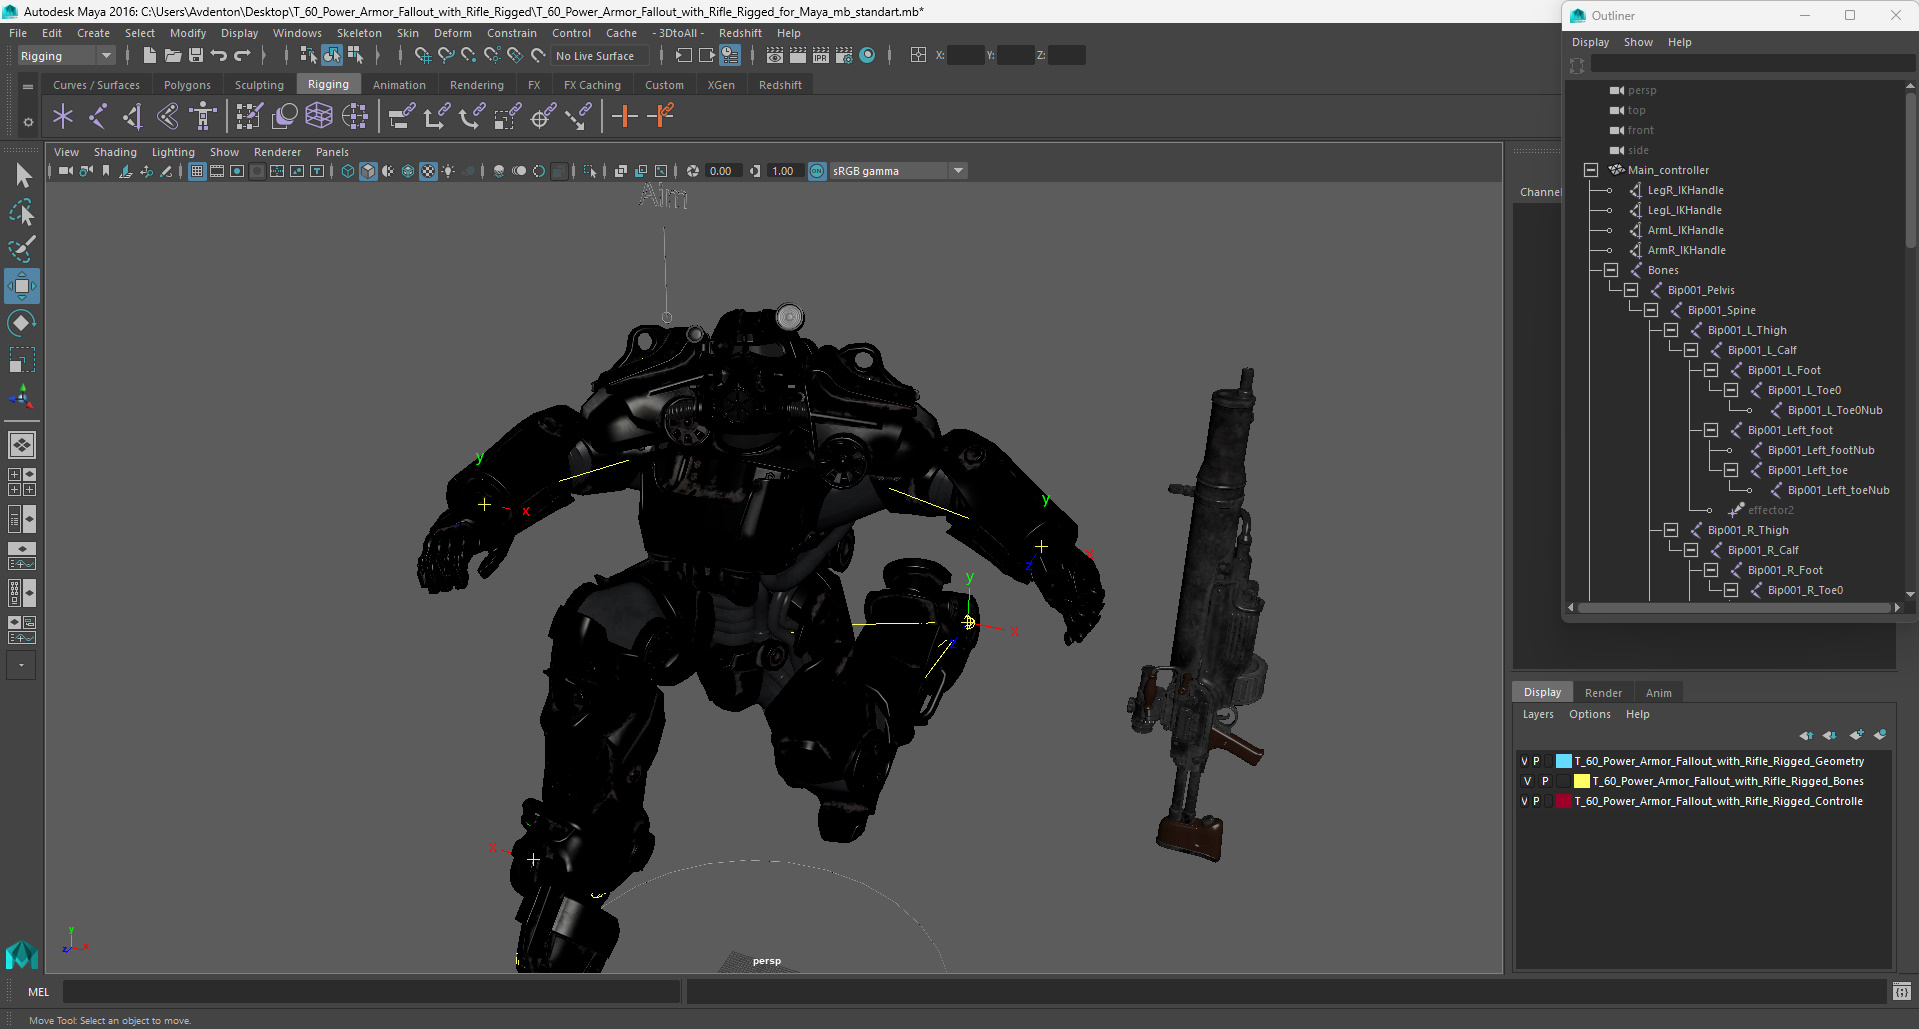Open the Options menu in layer editor
Image resolution: width=1919 pixels, height=1029 pixels.
1589,714
